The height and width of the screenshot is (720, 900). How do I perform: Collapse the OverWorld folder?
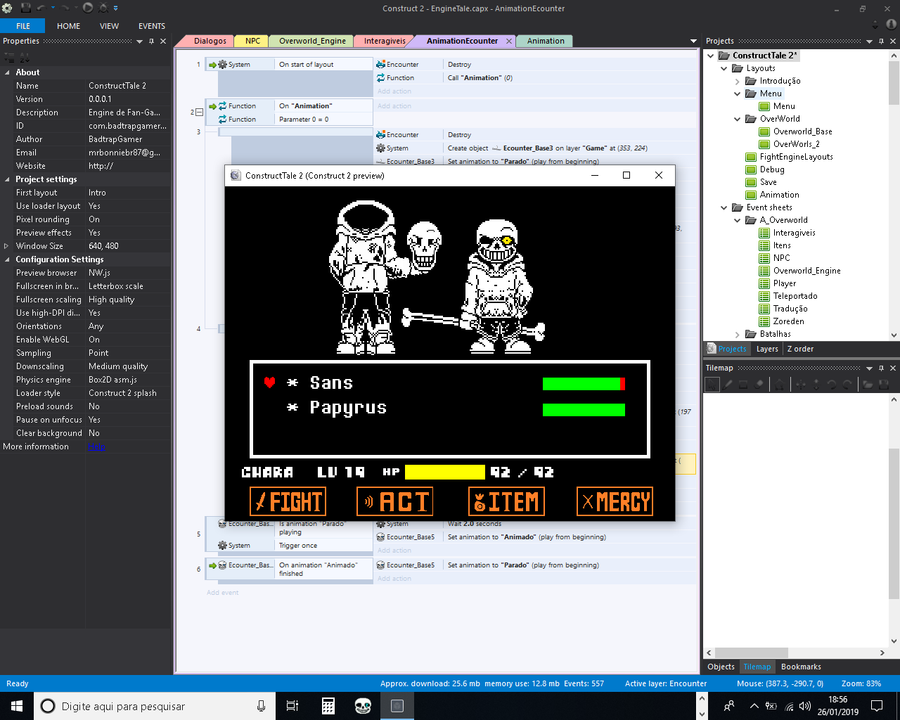738,119
